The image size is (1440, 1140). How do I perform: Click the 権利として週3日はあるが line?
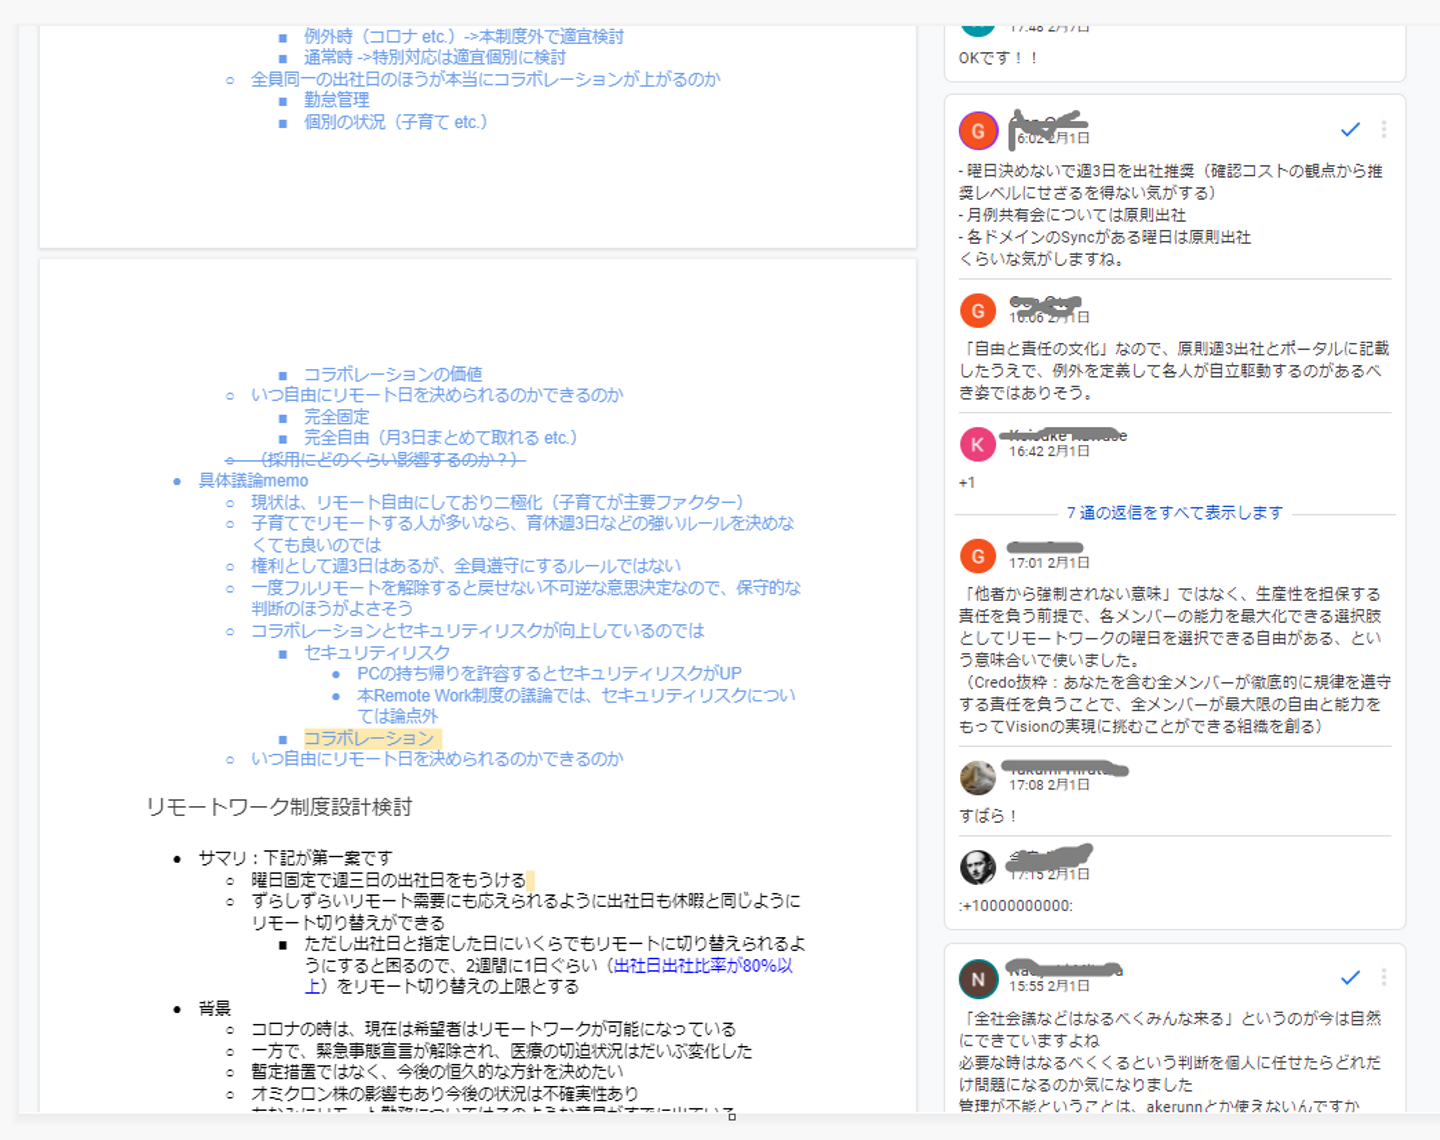[466, 566]
